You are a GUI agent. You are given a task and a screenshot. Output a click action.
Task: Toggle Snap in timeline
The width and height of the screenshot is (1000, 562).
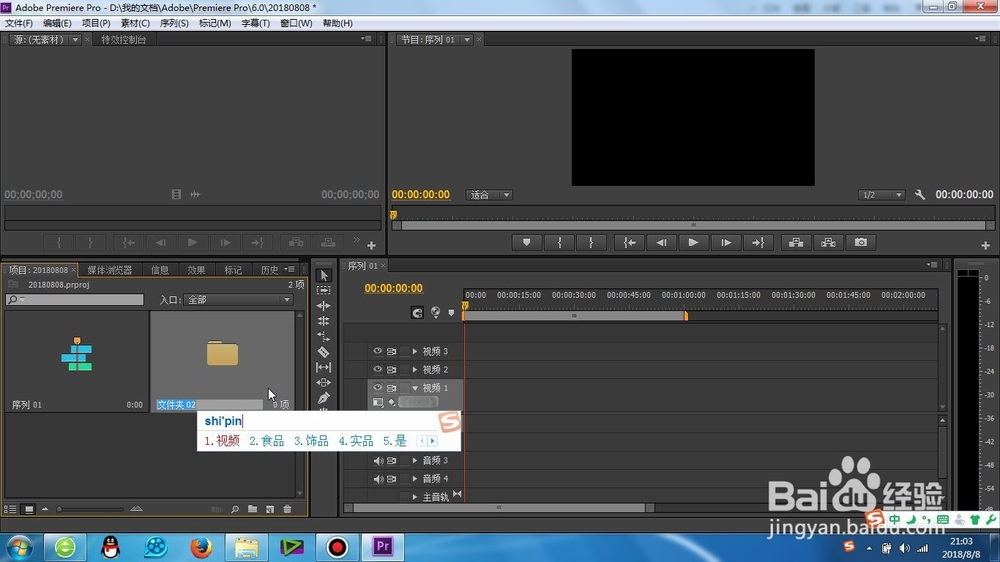[417, 313]
